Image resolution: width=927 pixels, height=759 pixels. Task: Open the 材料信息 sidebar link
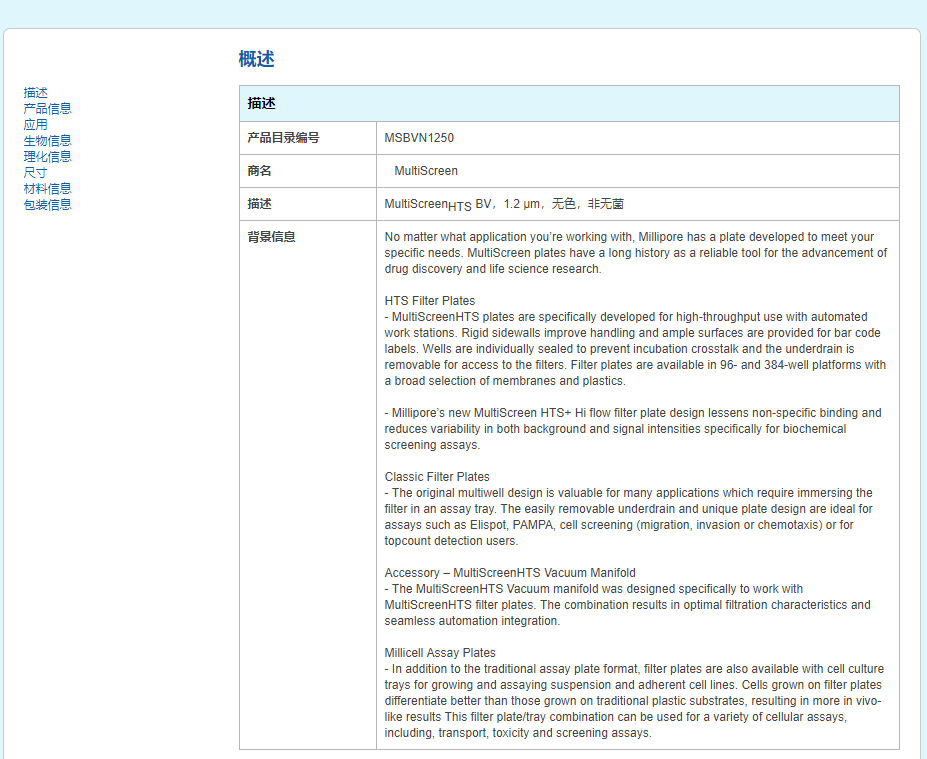coord(47,189)
